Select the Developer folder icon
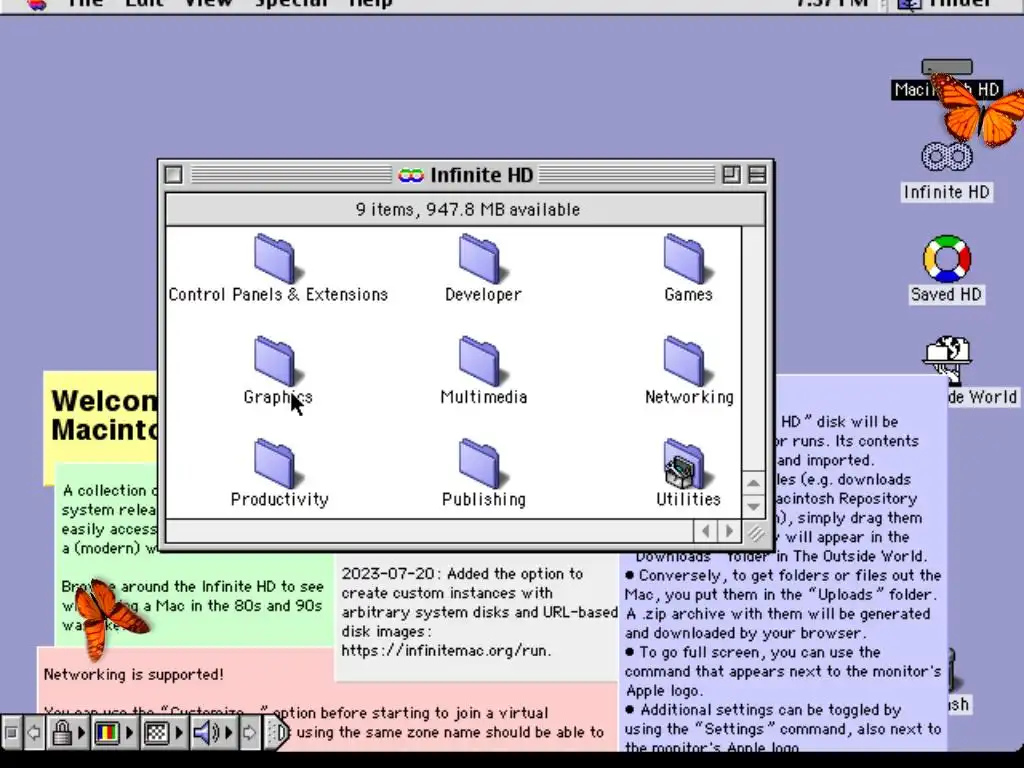Image resolution: width=1024 pixels, height=768 pixels. point(479,259)
